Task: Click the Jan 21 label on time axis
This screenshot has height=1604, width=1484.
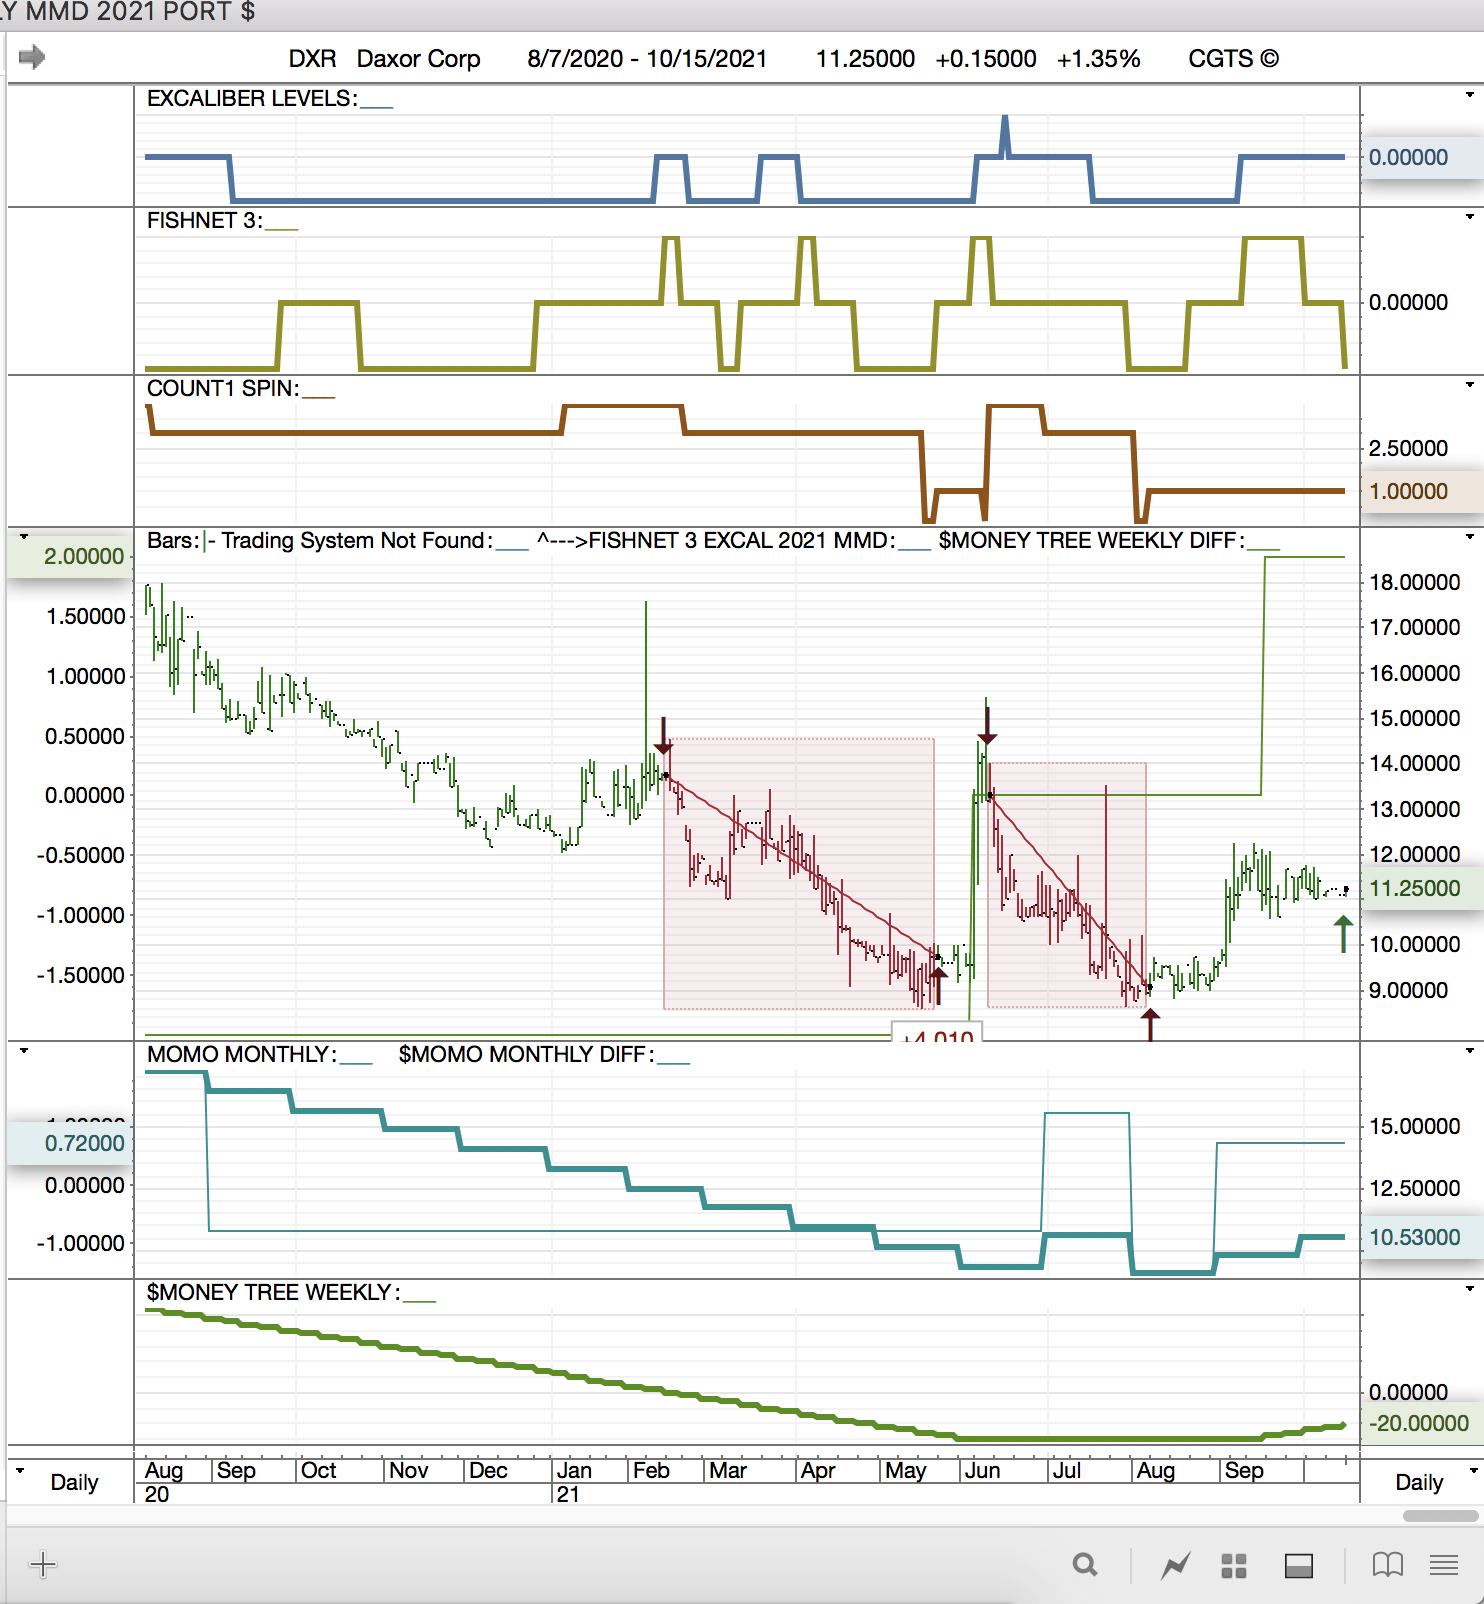Action: (x=573, y=1482)
